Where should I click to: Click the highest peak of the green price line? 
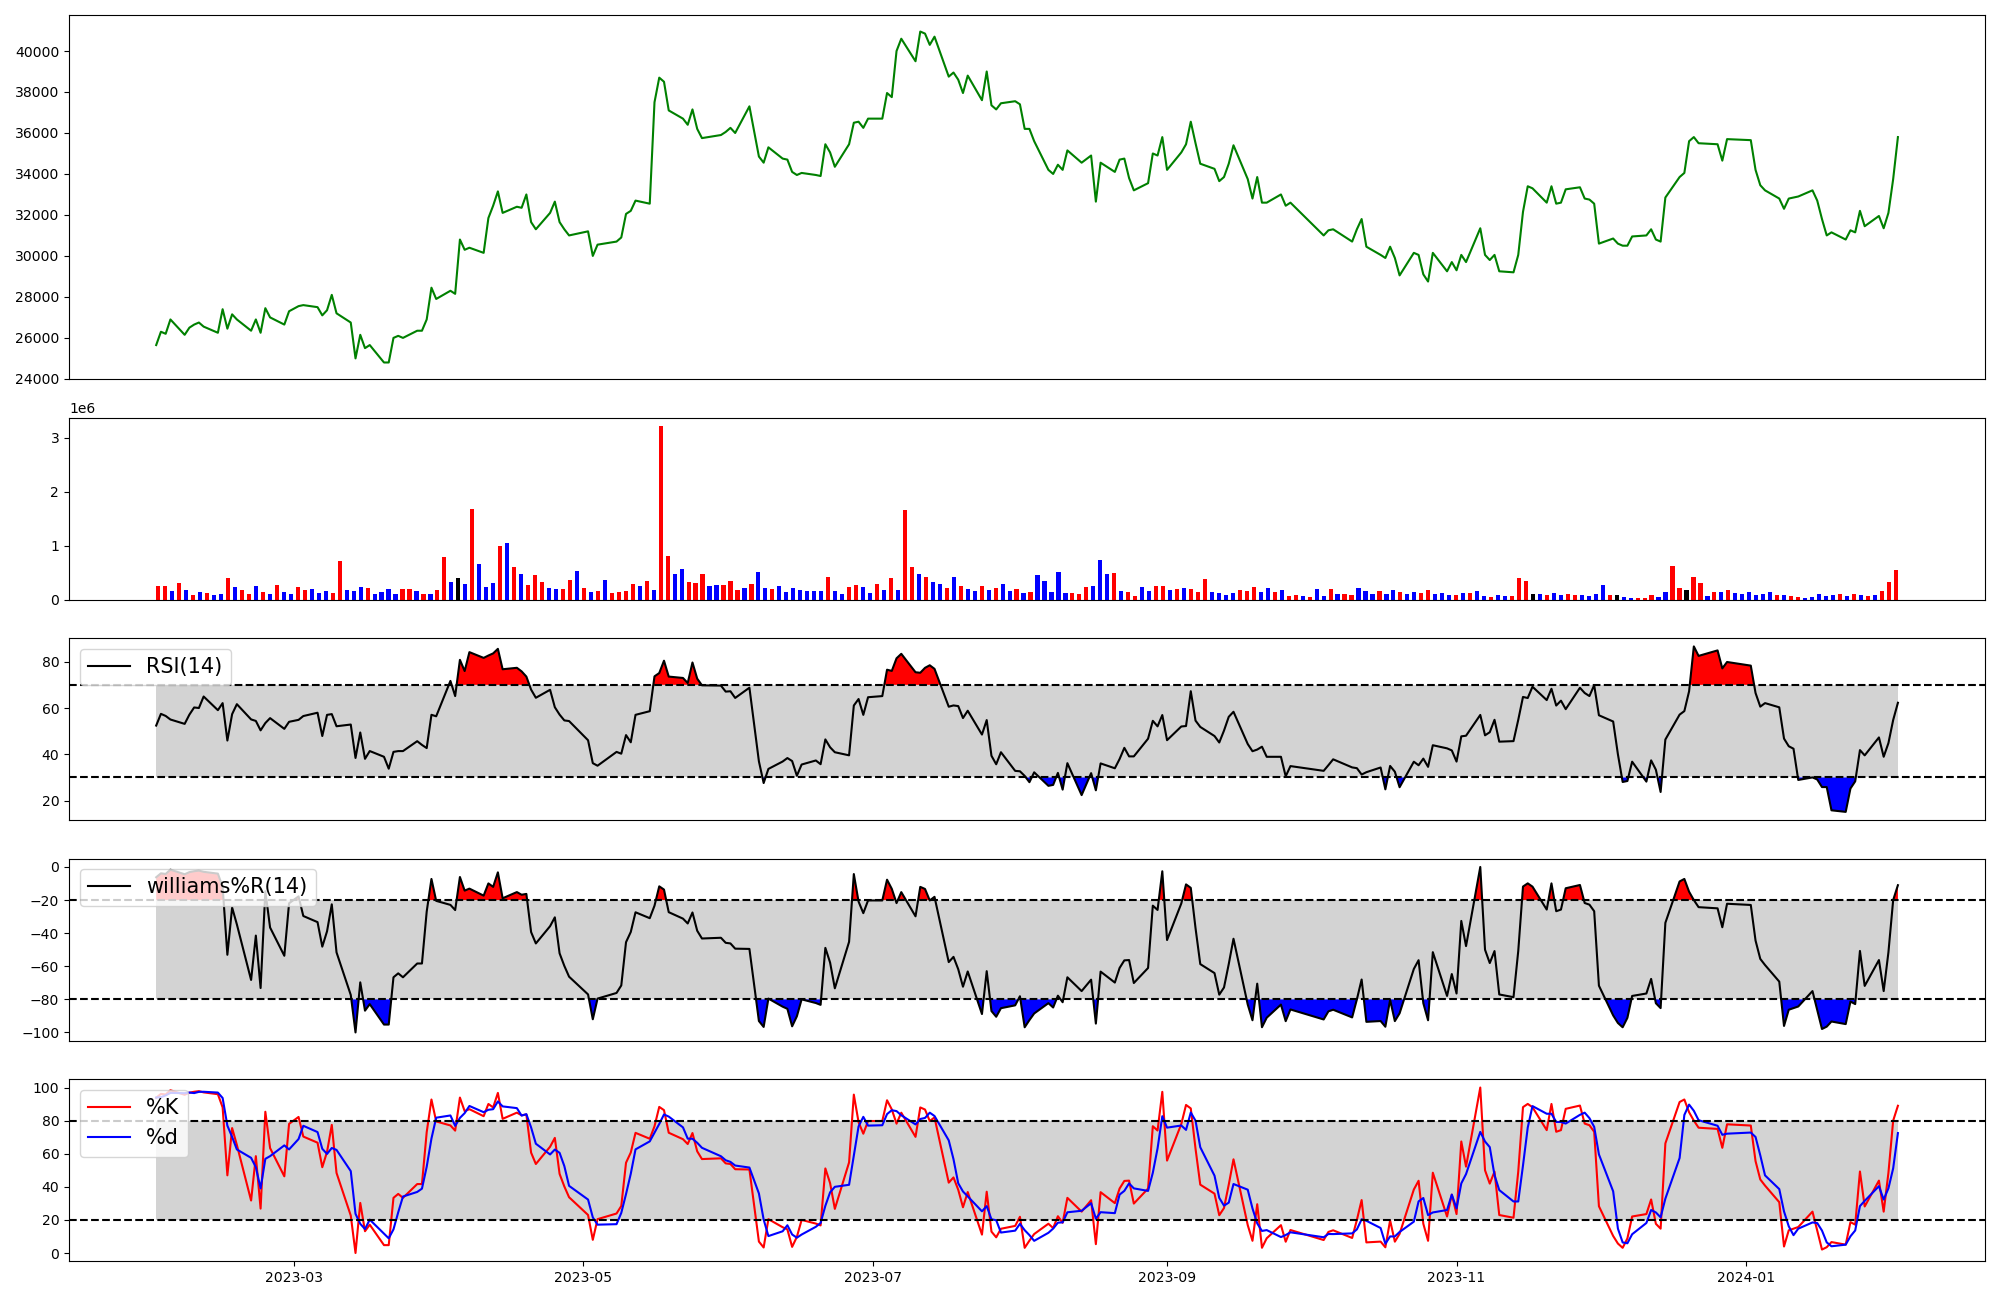point(921,32)
